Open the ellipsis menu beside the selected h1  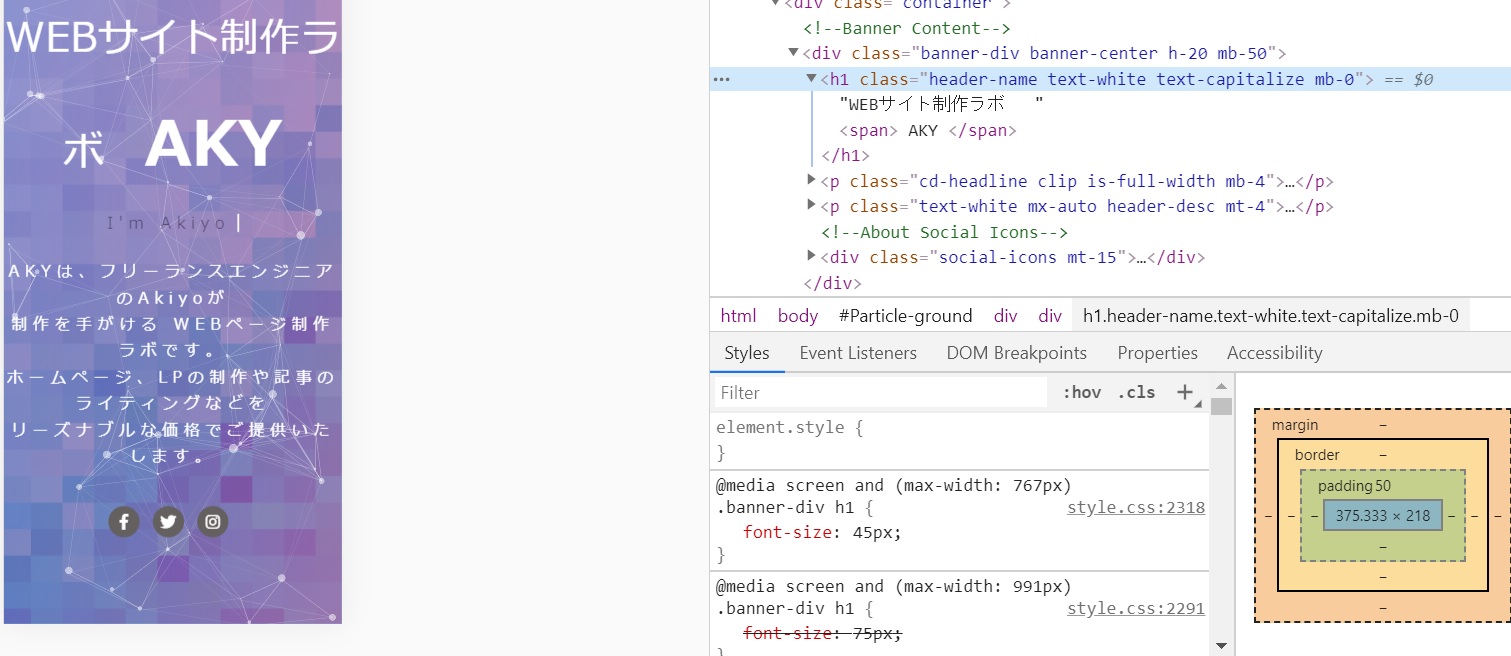coord(722,80)
